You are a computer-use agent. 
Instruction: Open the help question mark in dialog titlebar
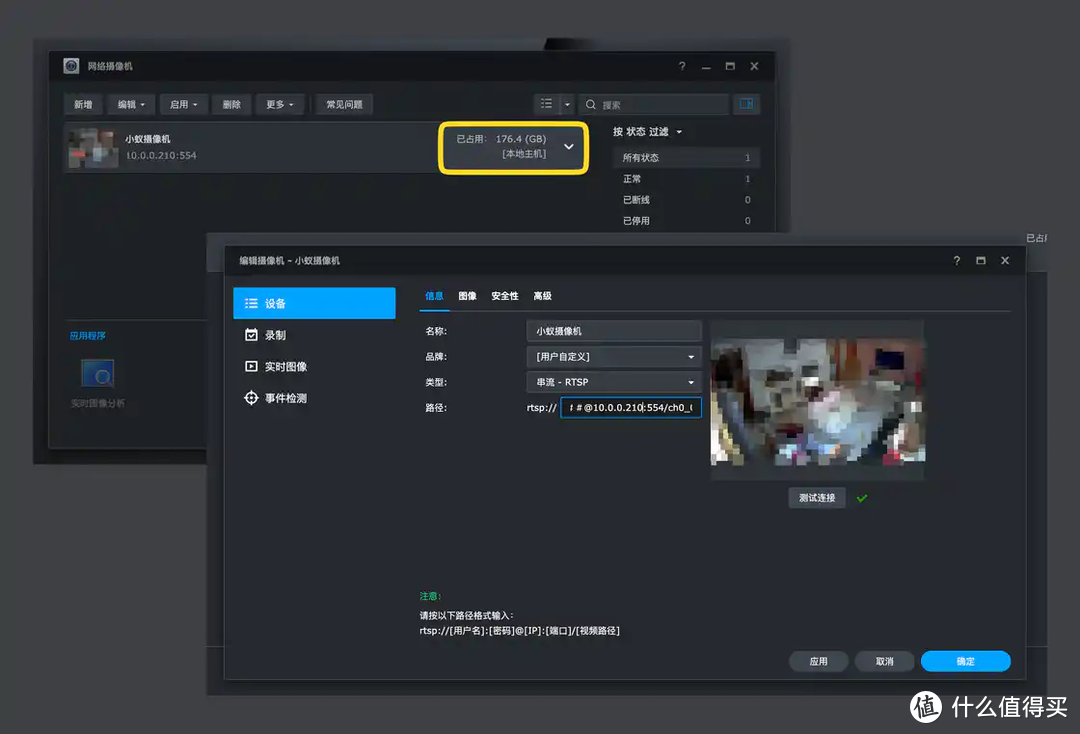(x=956, y=260)
